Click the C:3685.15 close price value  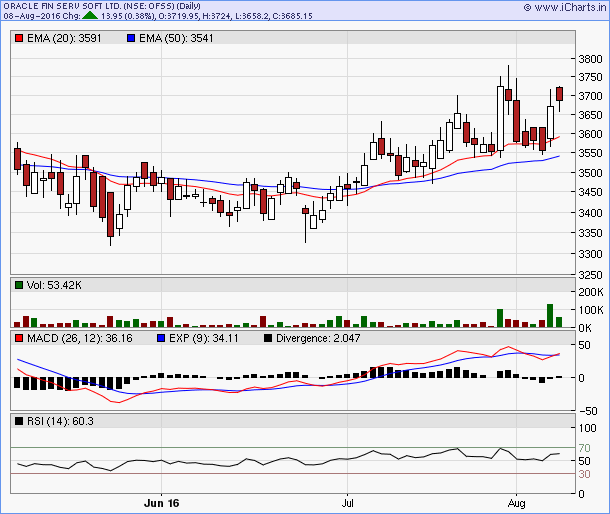point(292,16)
